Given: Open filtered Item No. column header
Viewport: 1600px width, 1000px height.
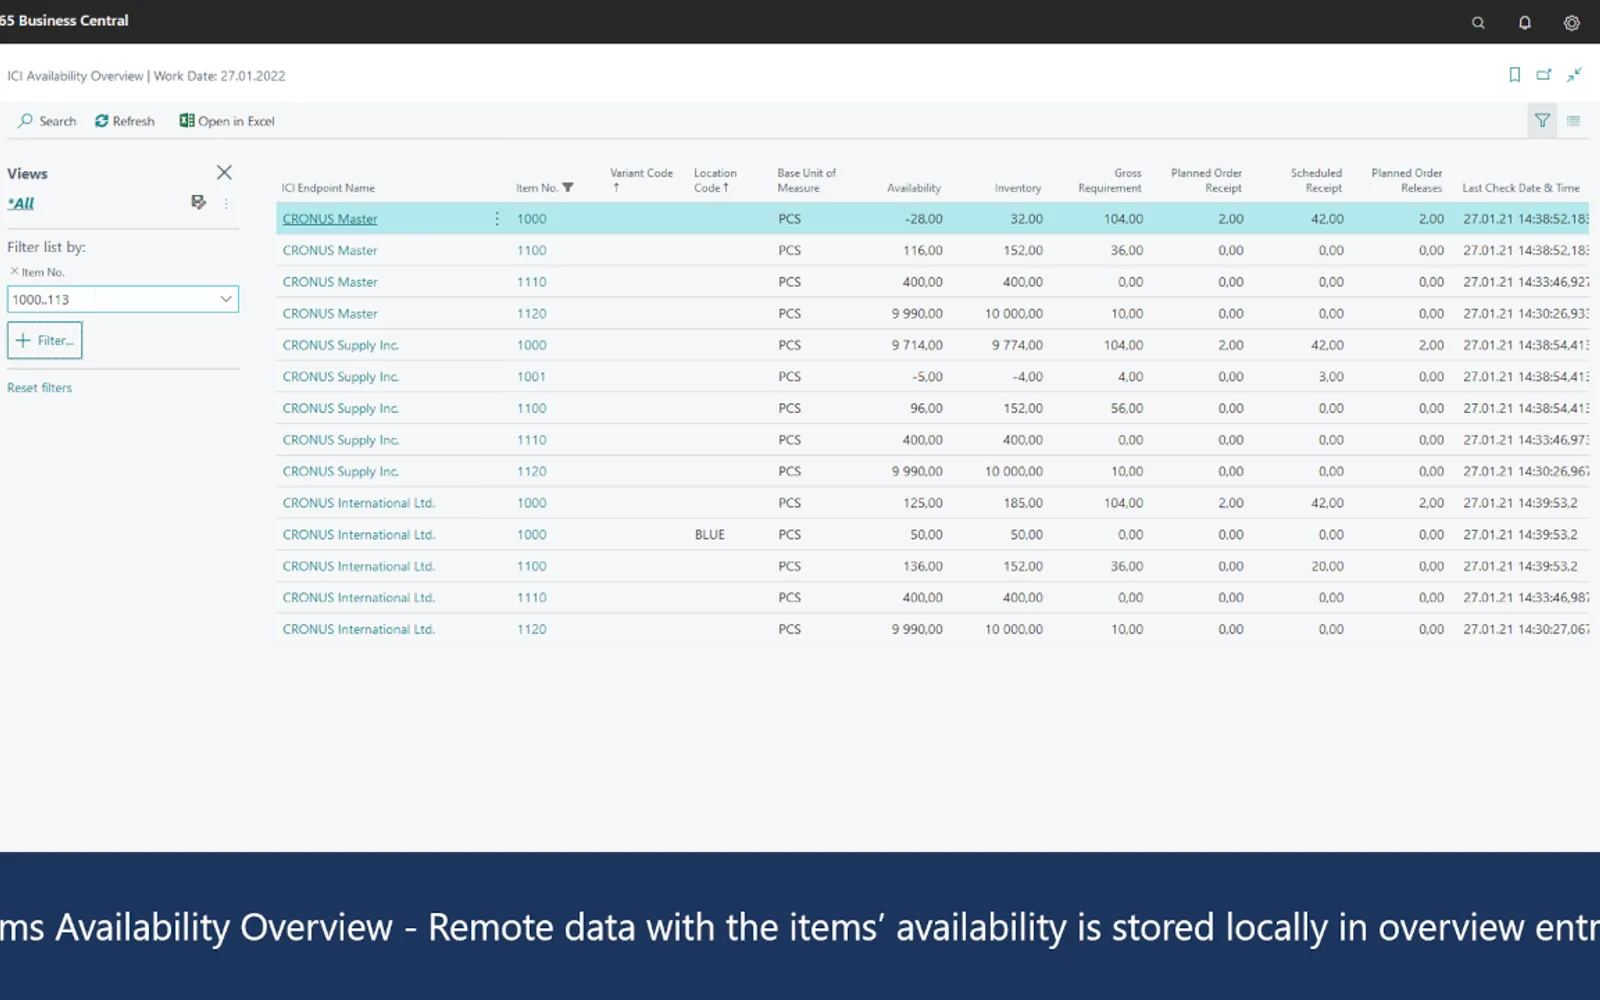Looking at the screenshot, I should [545, 188].
